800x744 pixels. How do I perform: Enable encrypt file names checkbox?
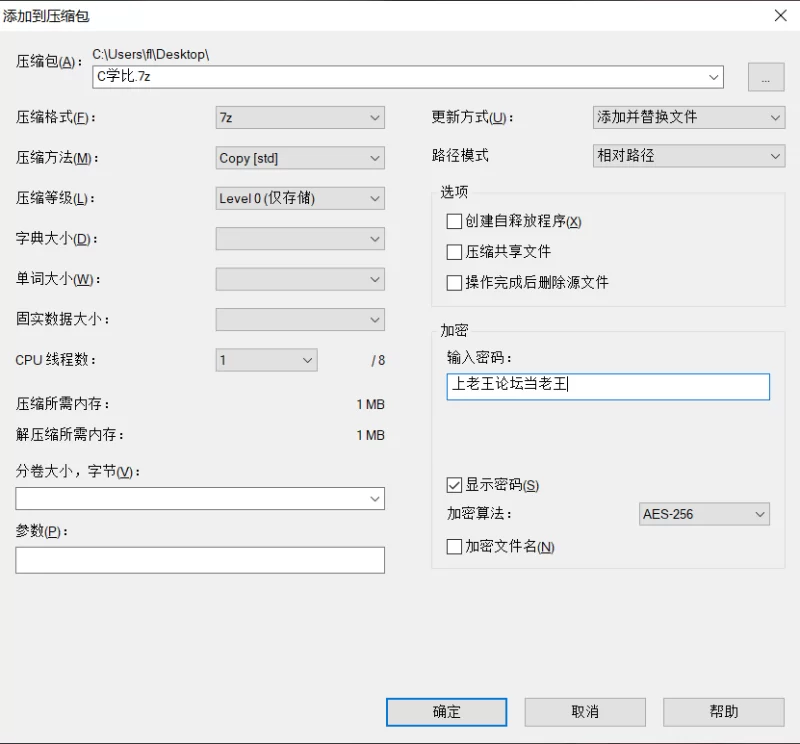tap(454, 547)
